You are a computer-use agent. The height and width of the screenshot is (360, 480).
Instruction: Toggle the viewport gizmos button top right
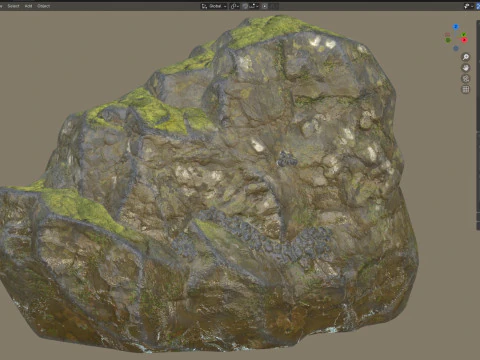(478, 6)
